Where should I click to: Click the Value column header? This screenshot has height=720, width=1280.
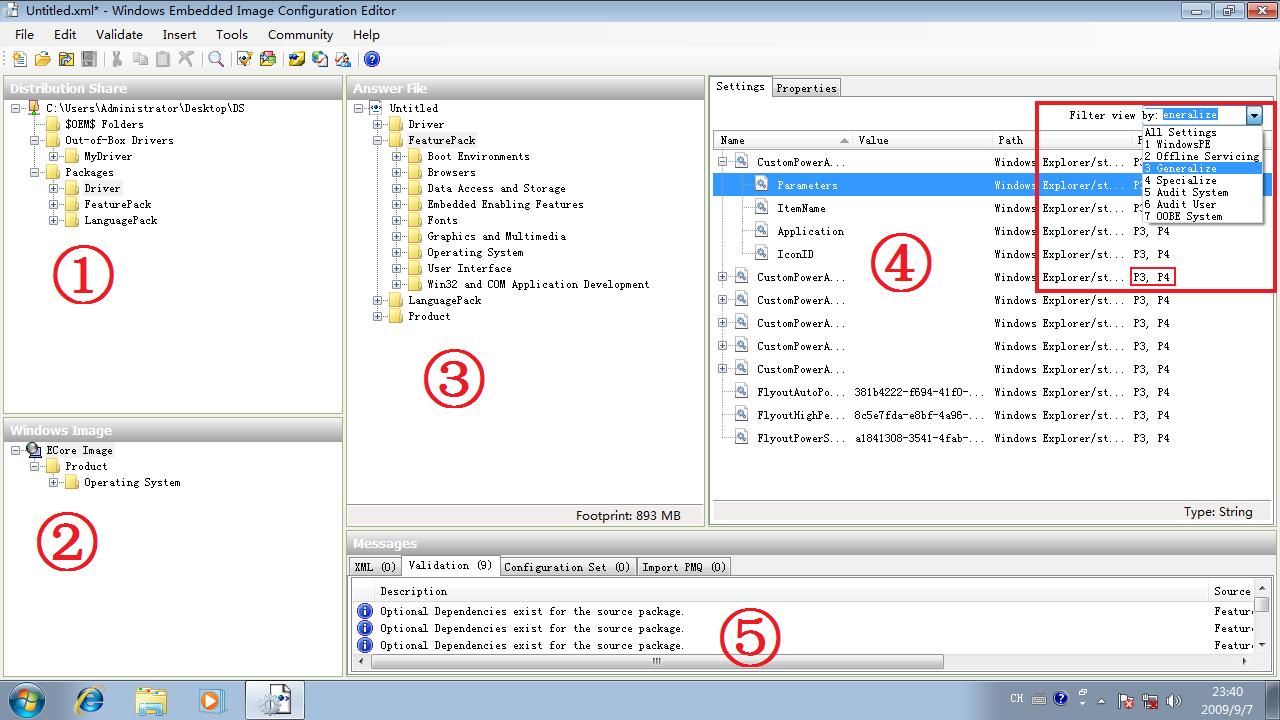coord(922,140)
